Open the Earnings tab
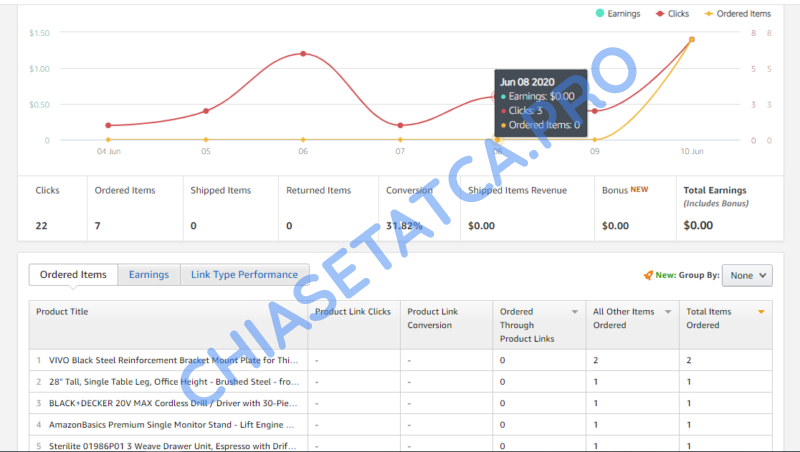The image size is (800, 452). (148, 274)
